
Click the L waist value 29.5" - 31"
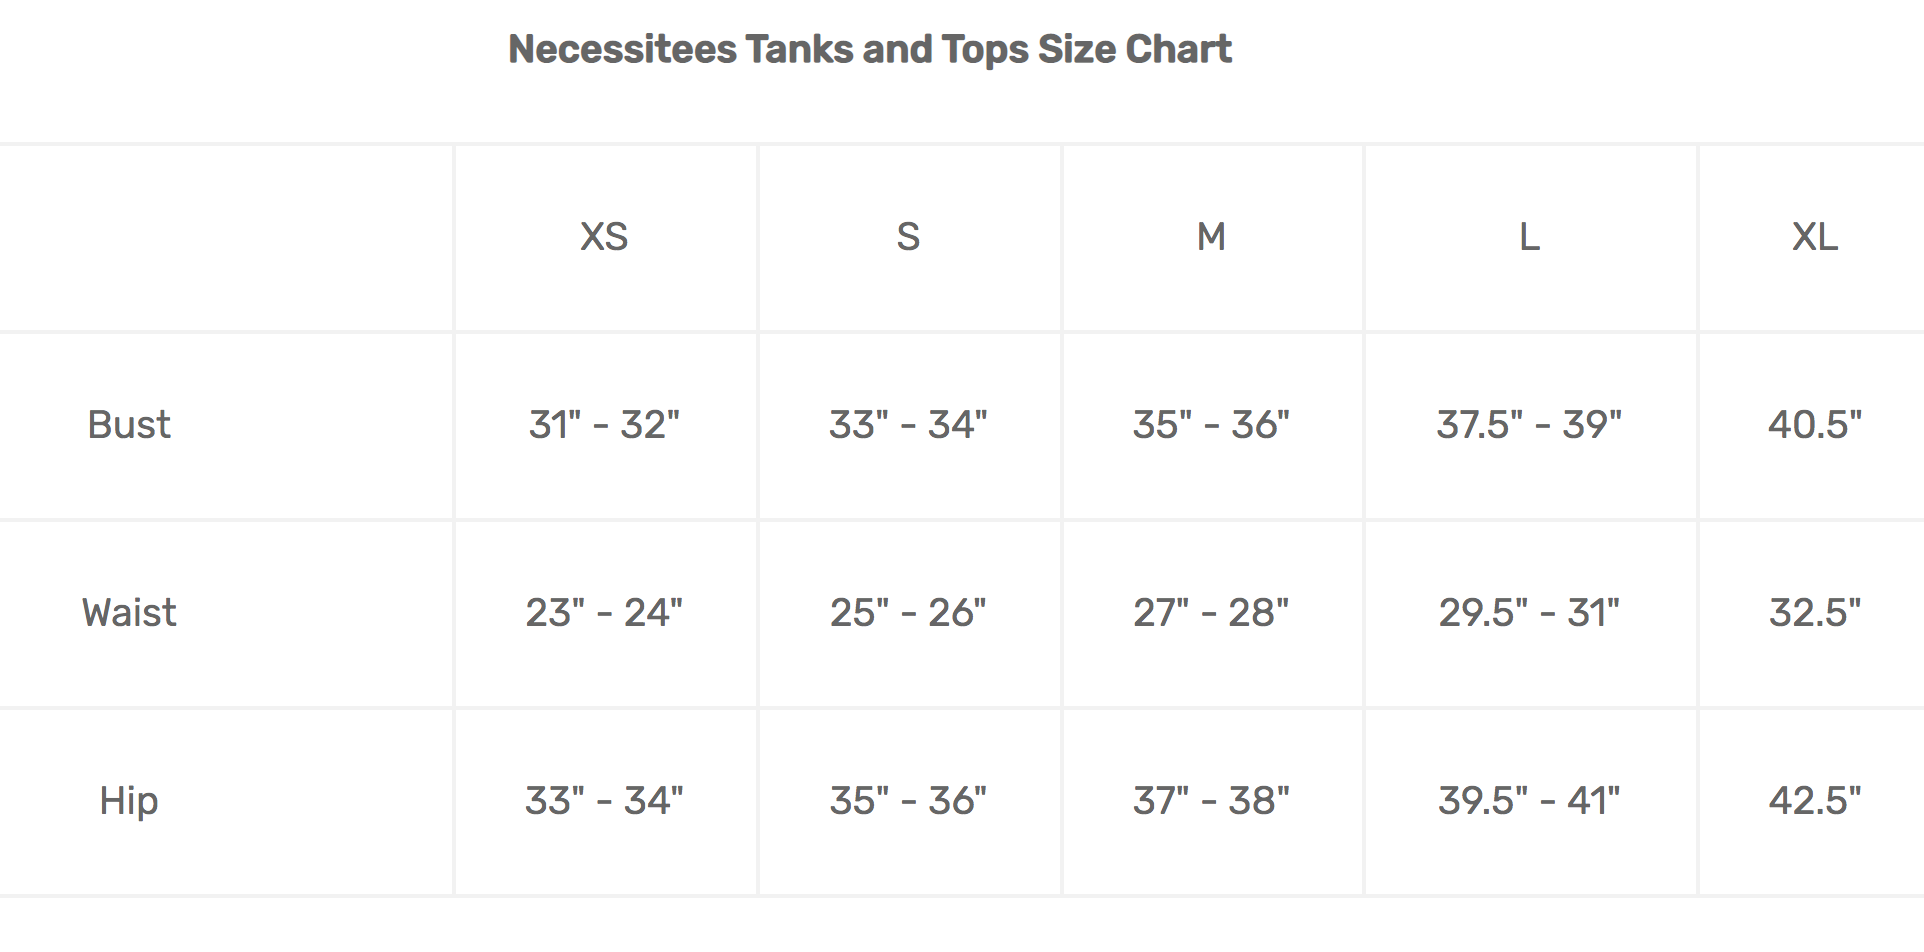(x=1529, y=613)
